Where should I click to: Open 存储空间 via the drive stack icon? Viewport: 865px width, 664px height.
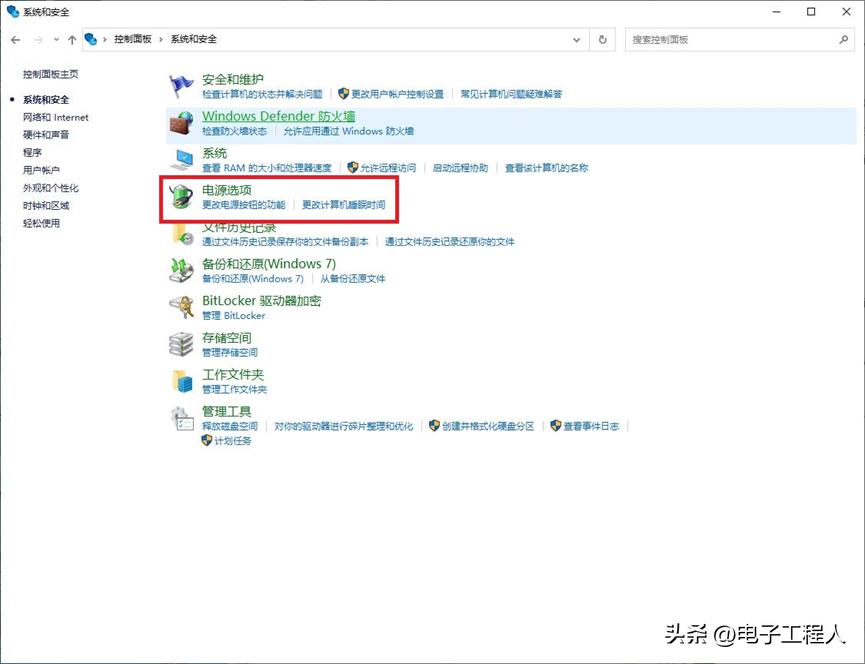(182, 344)
